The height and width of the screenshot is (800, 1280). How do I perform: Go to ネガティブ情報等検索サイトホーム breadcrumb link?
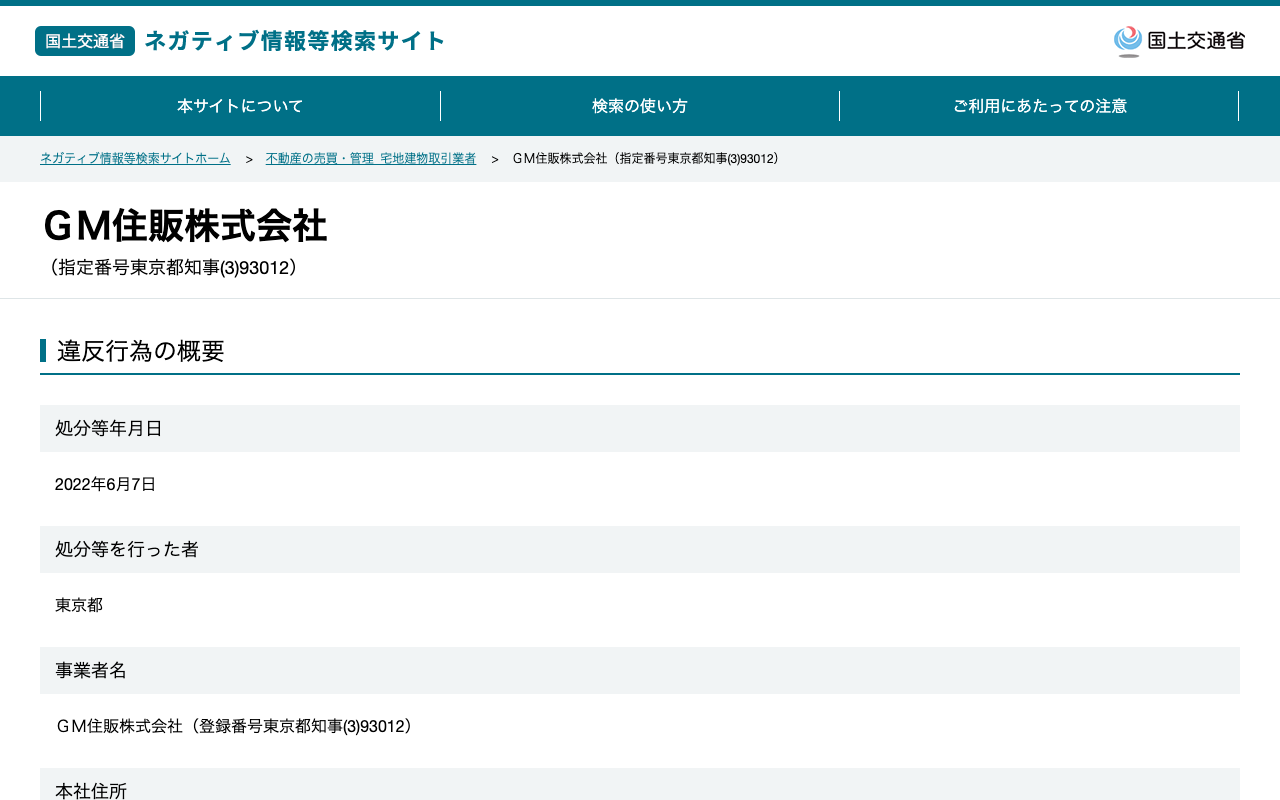click(x=135, y=159)
